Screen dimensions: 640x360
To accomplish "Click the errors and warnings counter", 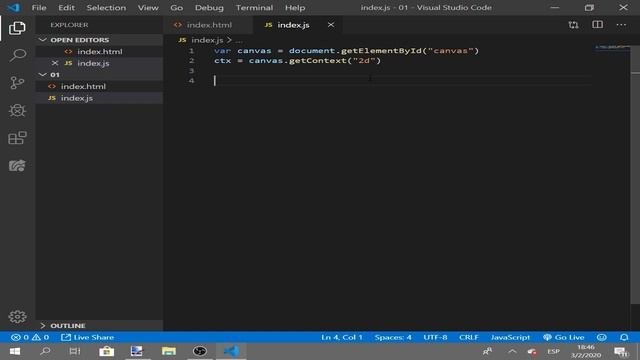I will [30, 338].
